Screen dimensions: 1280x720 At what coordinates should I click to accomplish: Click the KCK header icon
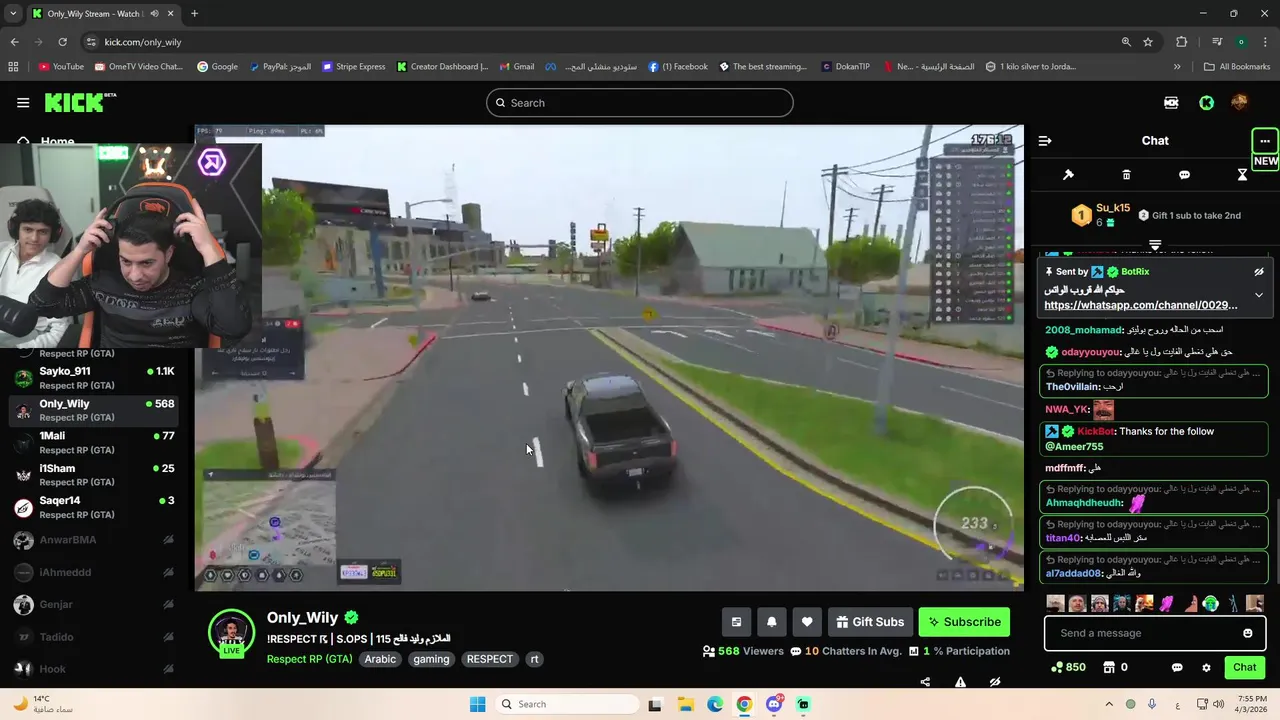click(x=1171, y=103)
